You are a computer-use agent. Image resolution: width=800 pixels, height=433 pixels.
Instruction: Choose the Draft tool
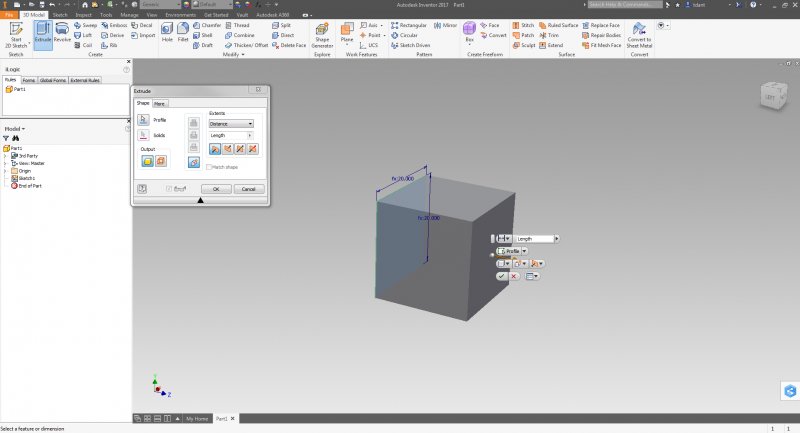203,45
